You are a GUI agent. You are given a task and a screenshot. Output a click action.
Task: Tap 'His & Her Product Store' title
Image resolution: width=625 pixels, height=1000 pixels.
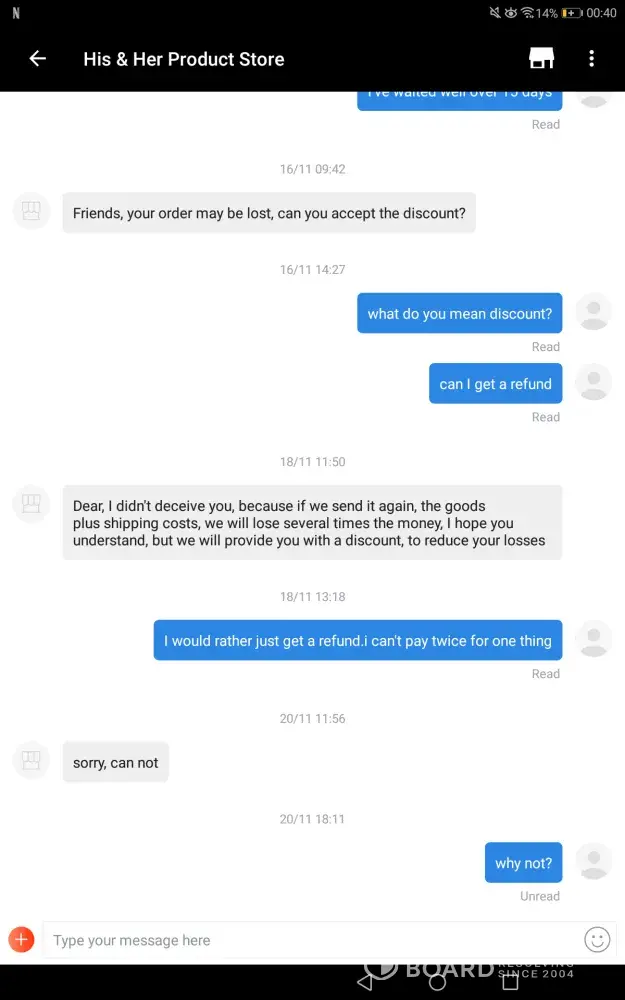click(x=184, y=59)
